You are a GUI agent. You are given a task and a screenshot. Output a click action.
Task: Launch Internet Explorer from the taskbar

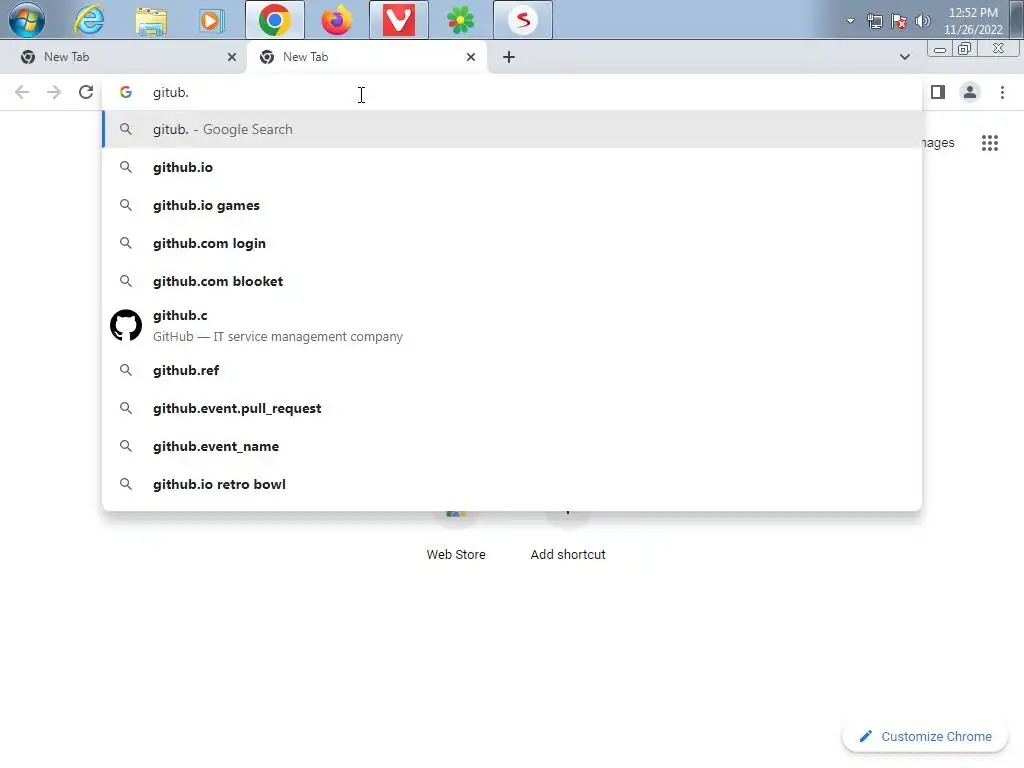89,20
